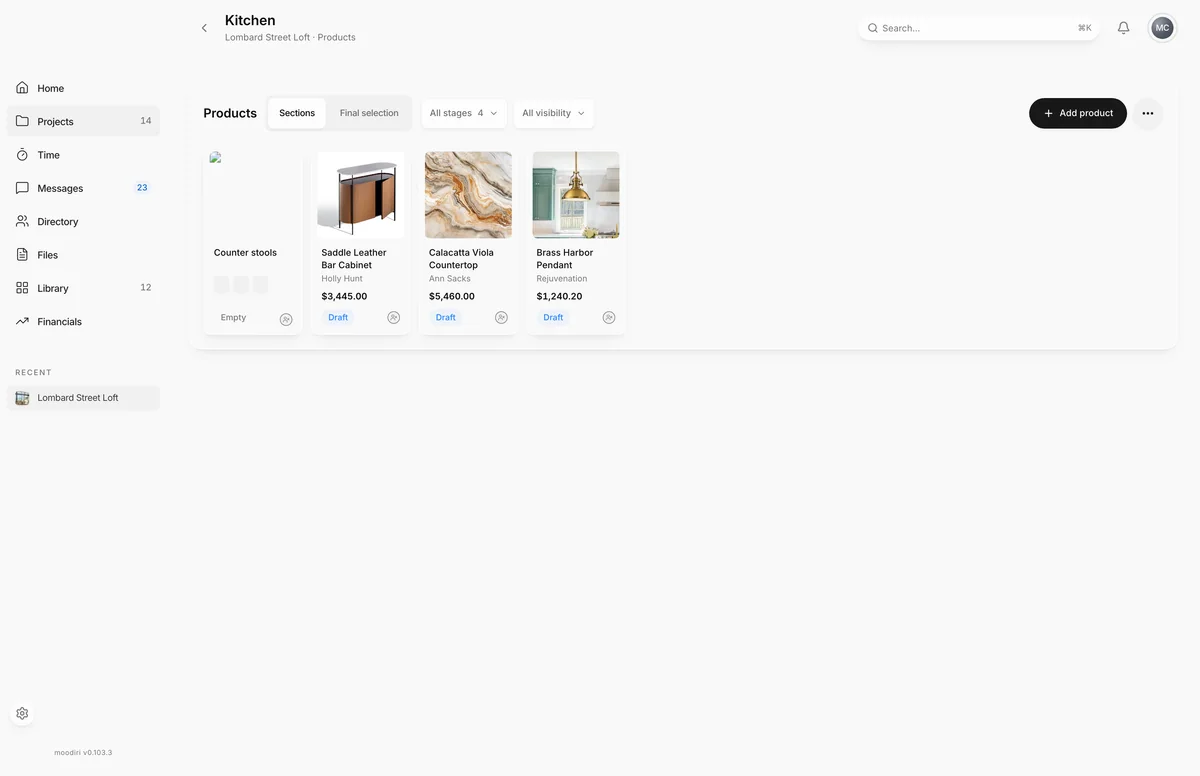
Task: Open the Lombard Street Loft recent project
Action: coord(83,398)
